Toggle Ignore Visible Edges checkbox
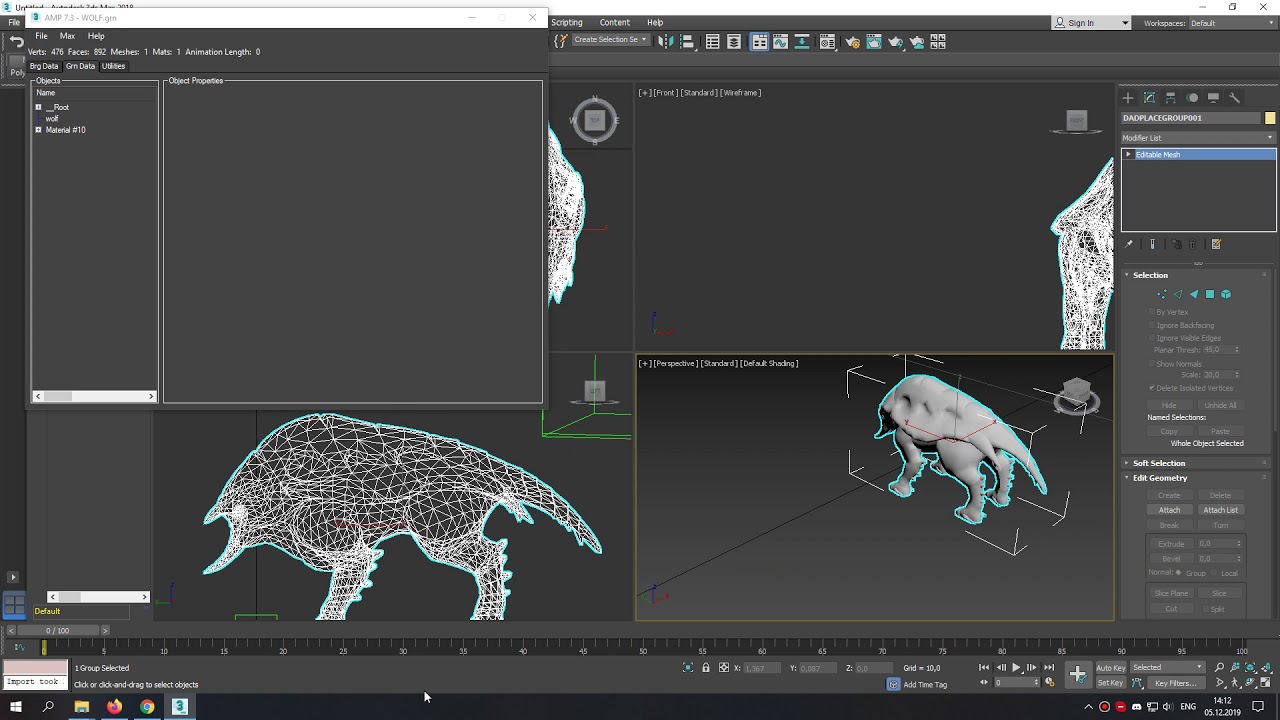1280x720 pixels. pos(1152,338)
